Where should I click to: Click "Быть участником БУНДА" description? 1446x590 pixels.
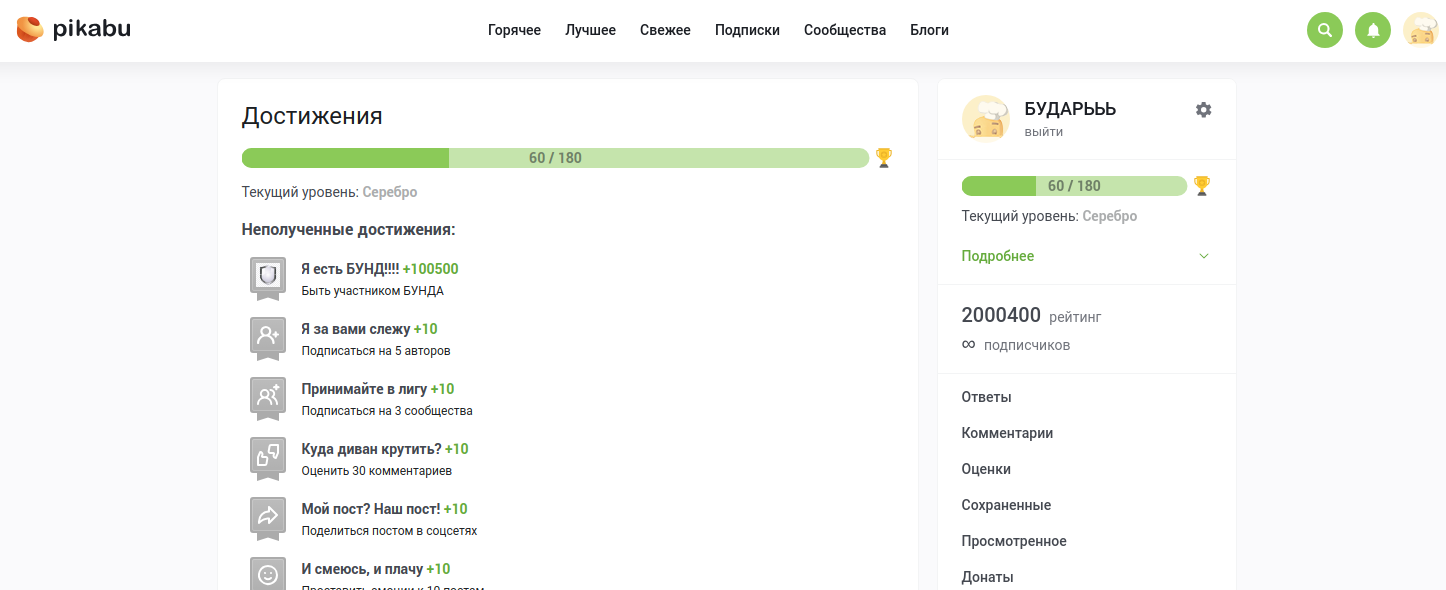pos(373,291)
